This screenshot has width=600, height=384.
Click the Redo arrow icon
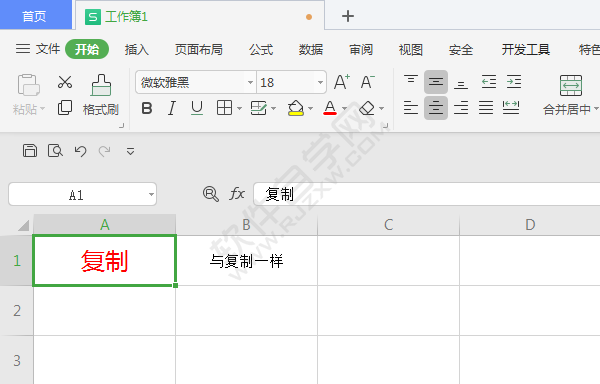coord(104,151)
